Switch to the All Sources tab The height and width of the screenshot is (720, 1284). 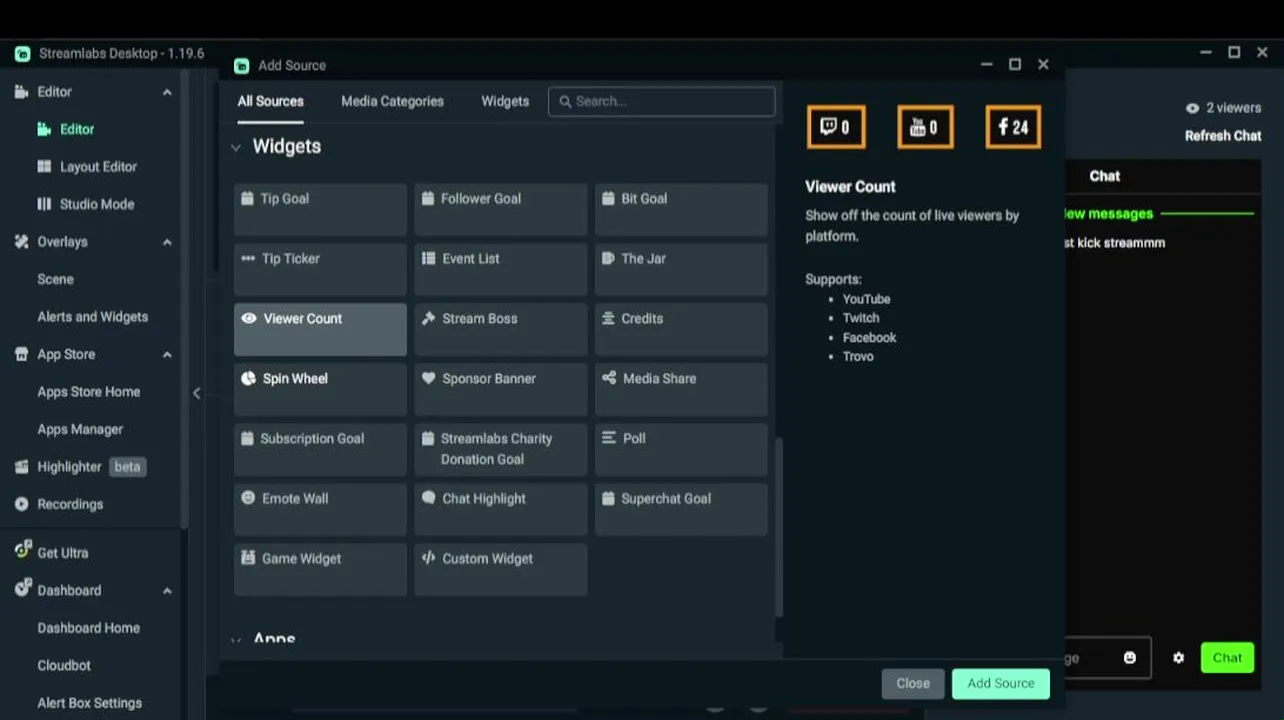(270, 101)
